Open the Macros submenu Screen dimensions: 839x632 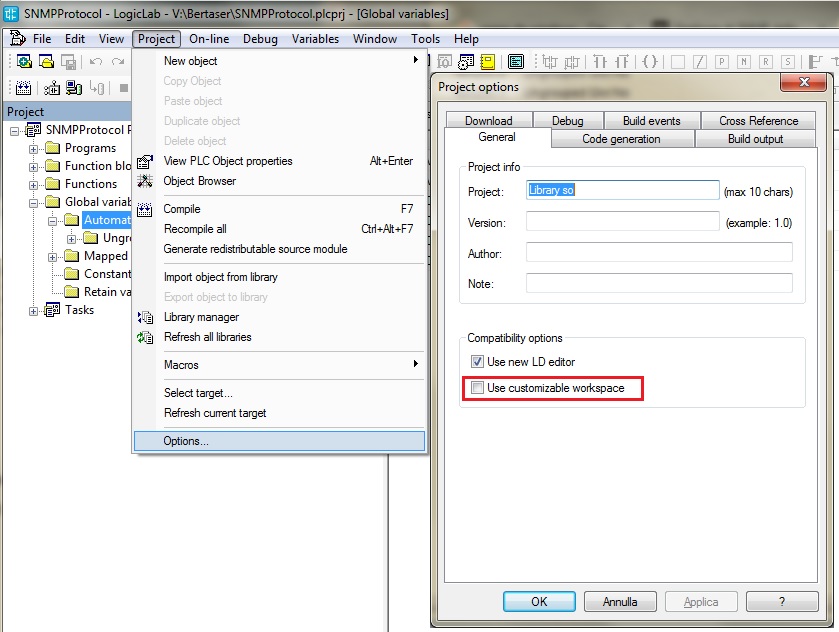point(279,365)
